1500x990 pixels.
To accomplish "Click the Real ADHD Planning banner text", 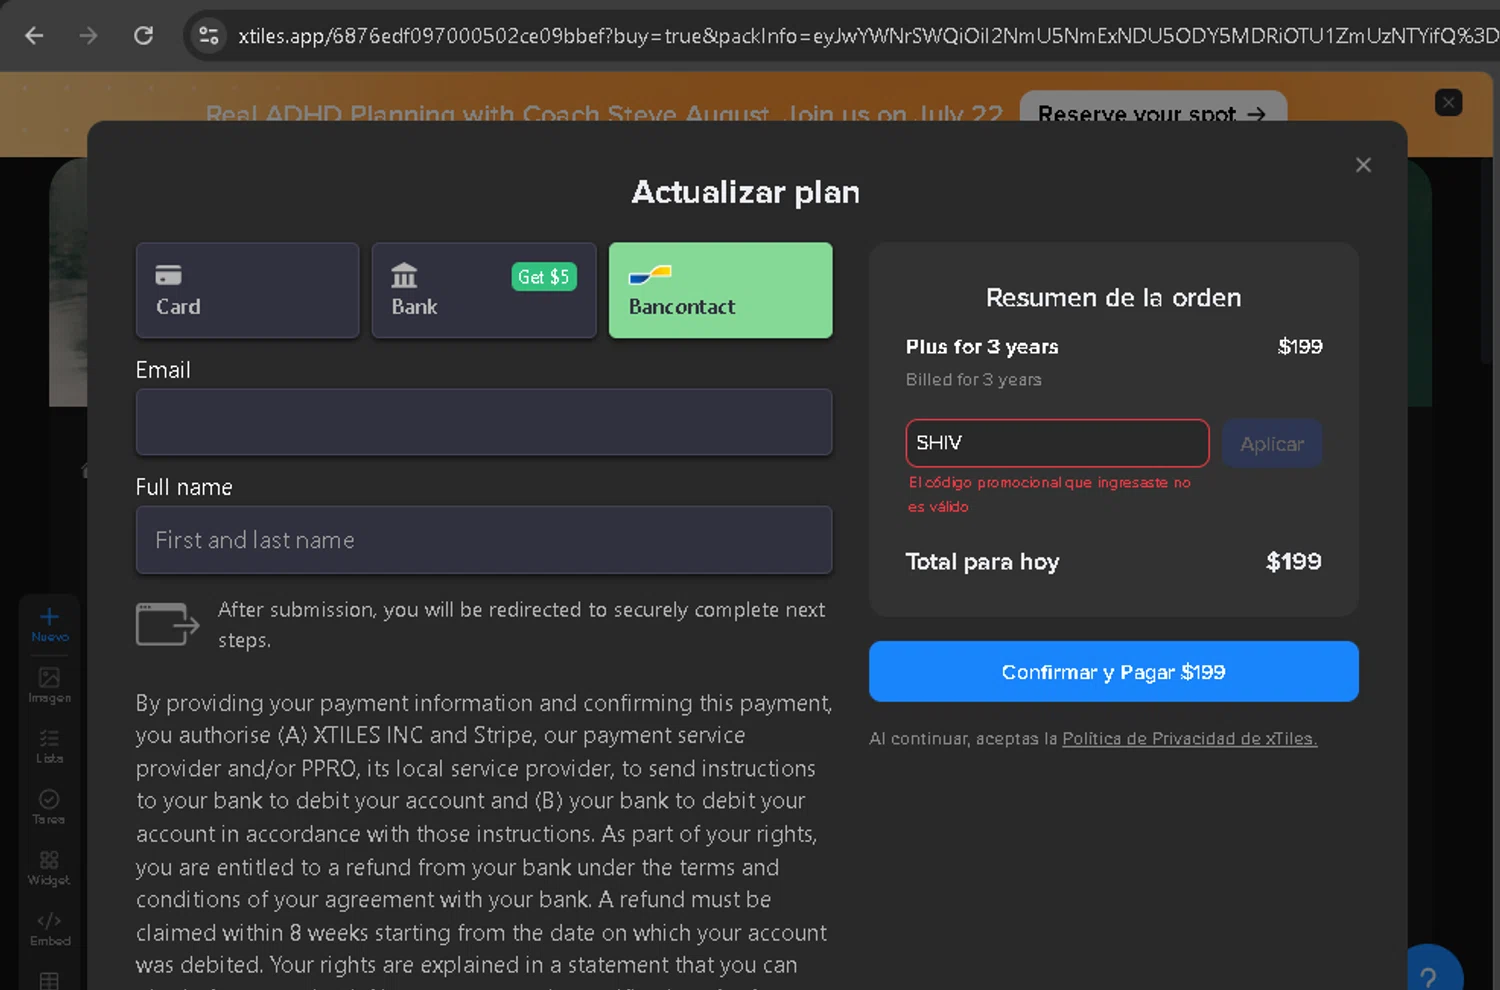I will [604, 112].
